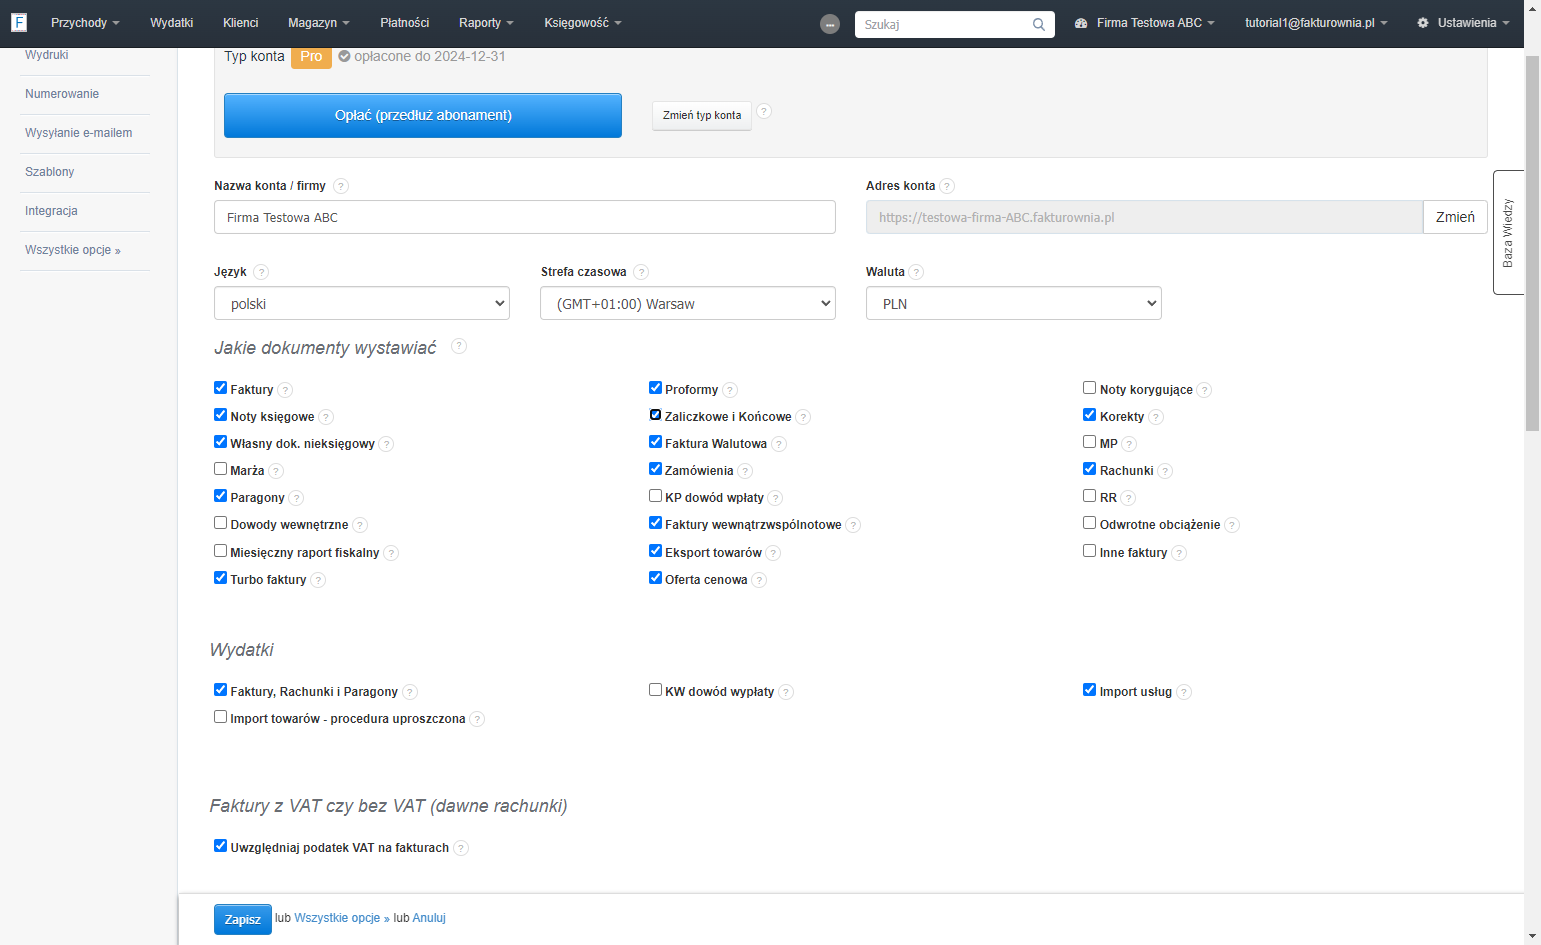Click help icon next to Strefa czasowa

641,272
